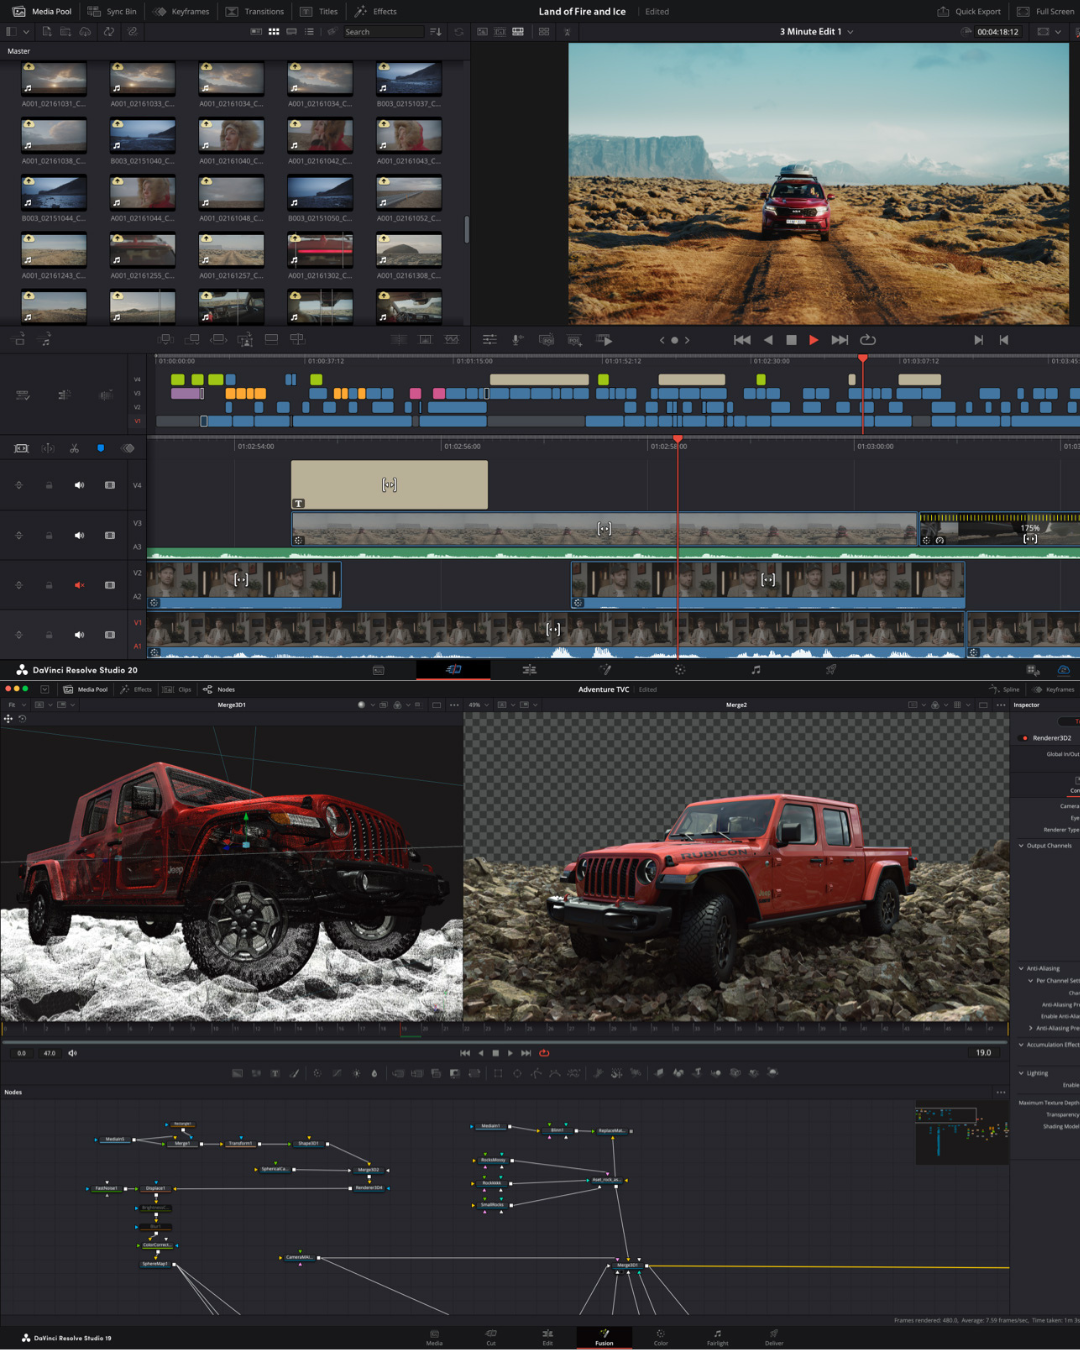This screenshot has height=1350, width=1080.
Task: Toggle video enable on track V4
Action: (x=110, y=485)
